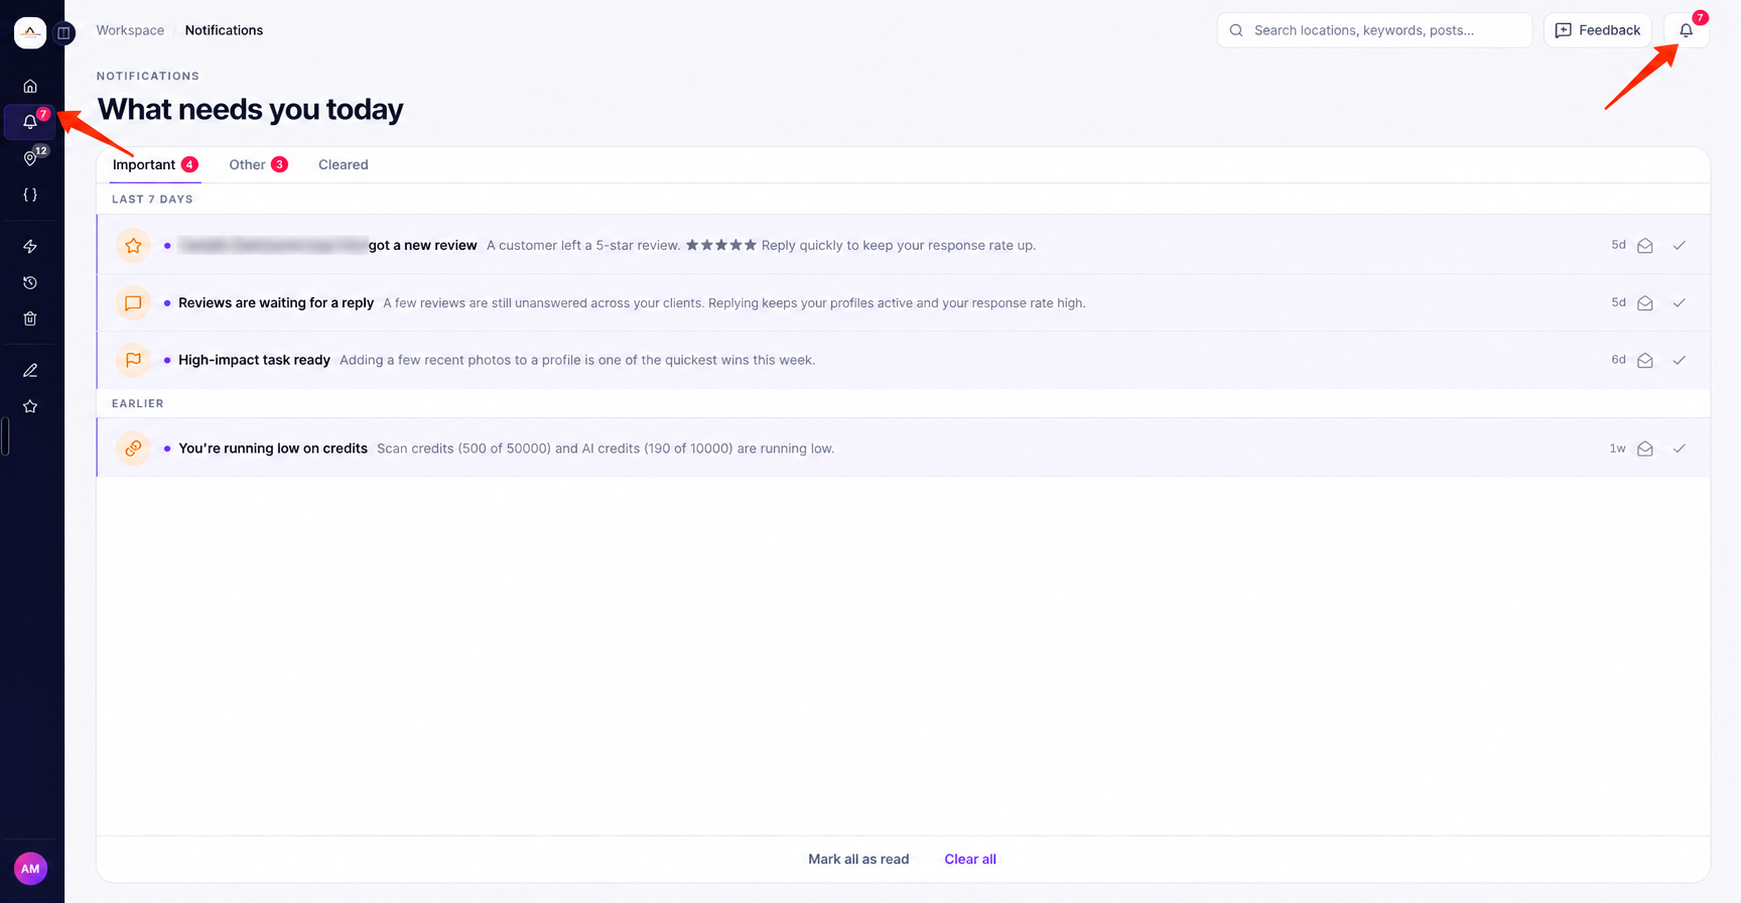1741x903 pixels.
Task: Click the Feedback button
Action: [1598, 30]
